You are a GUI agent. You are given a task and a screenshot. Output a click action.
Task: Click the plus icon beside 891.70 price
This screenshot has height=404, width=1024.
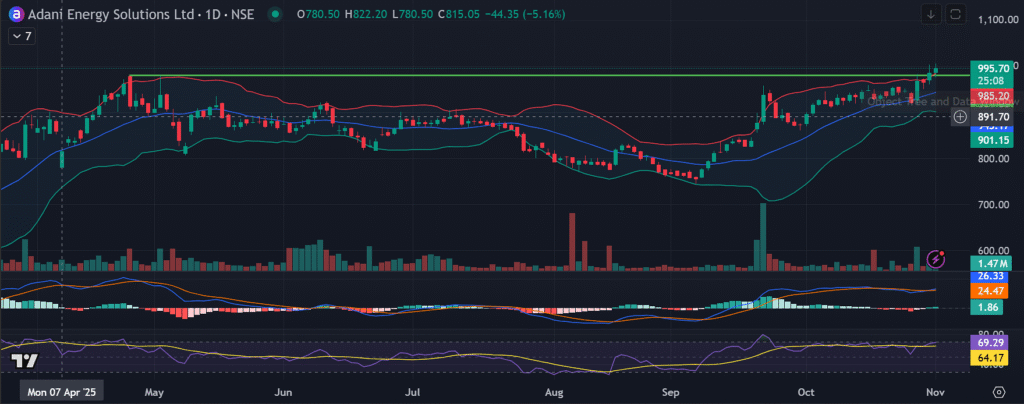tap(960, 117)
